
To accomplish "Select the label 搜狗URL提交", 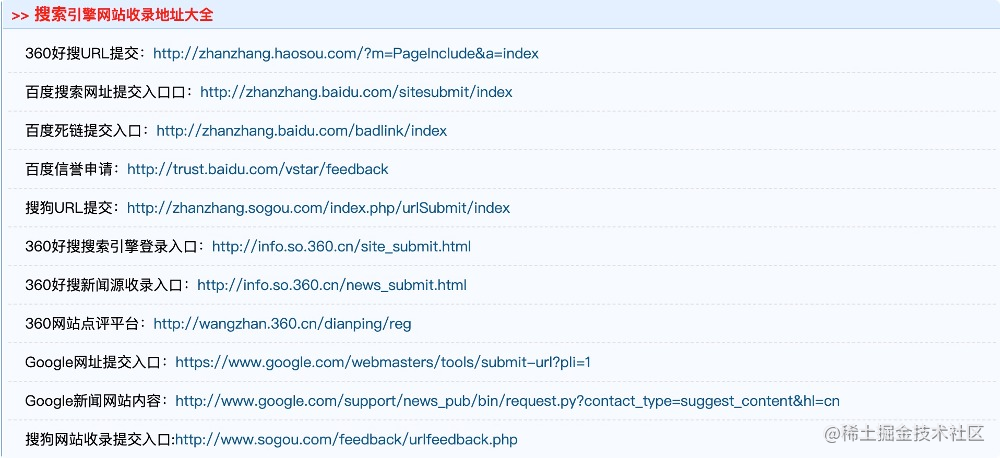I will (x=68, y=208).
